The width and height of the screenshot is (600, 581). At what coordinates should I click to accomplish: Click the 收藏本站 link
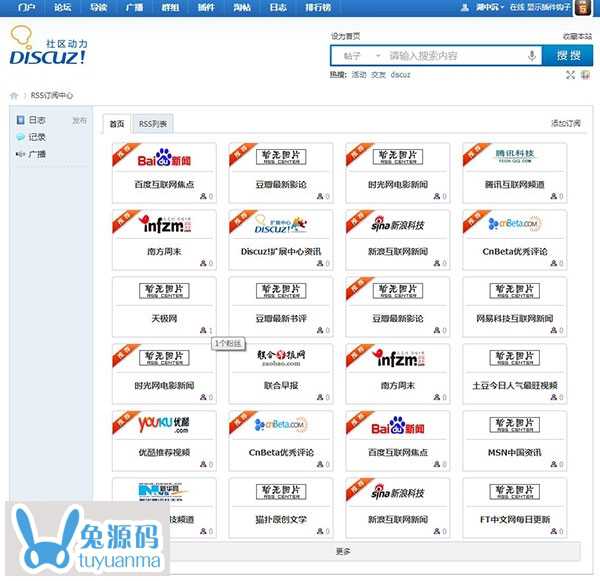[577, 36]
